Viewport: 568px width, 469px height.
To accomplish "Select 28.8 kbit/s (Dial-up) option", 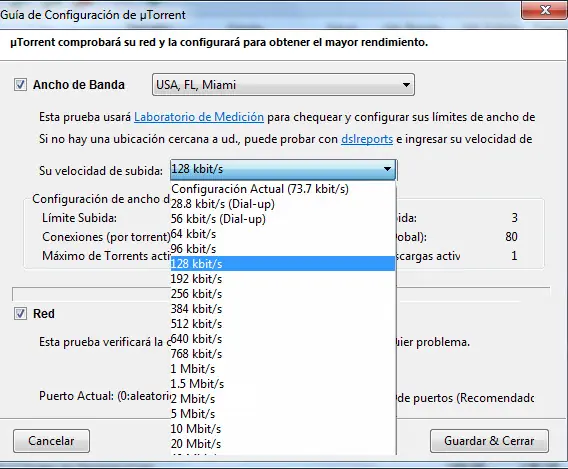I will (x=283, y=204).
